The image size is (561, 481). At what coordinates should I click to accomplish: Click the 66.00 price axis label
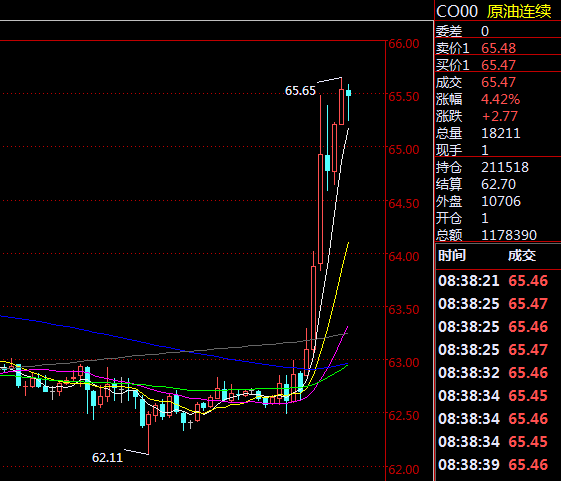[404, 44]
